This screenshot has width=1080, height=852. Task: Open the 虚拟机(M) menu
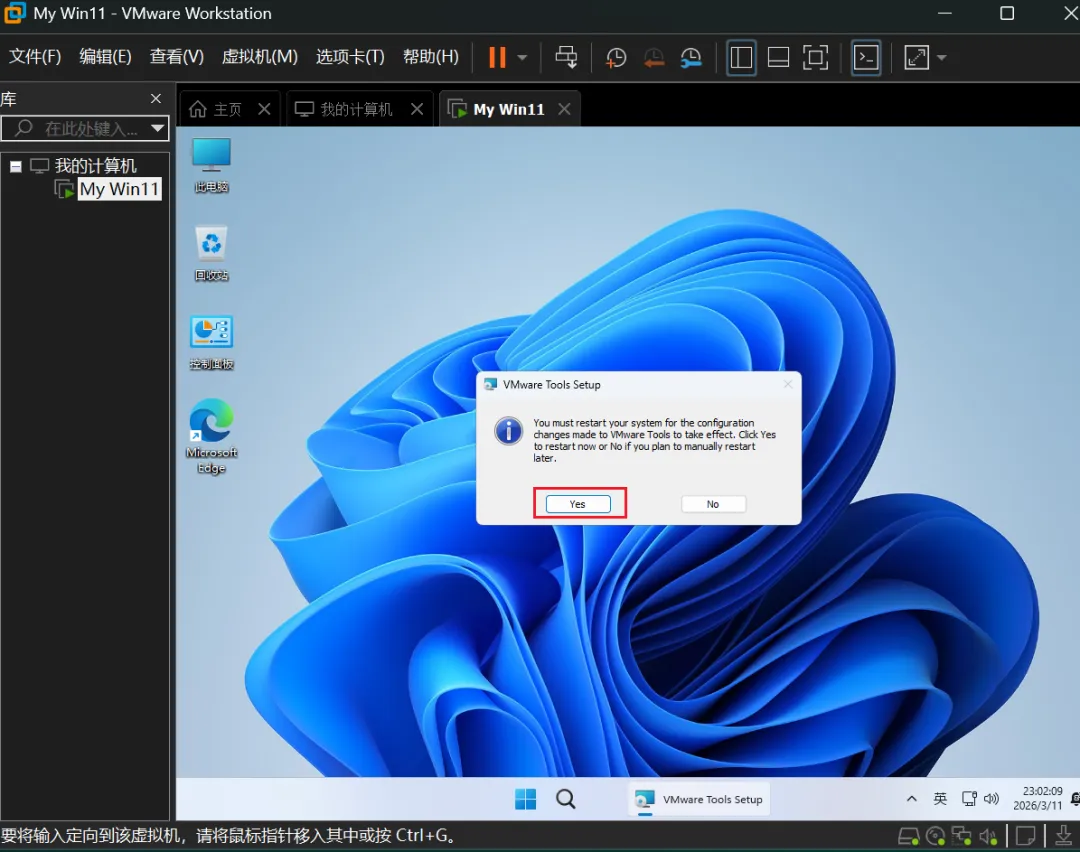pos(260,56)
